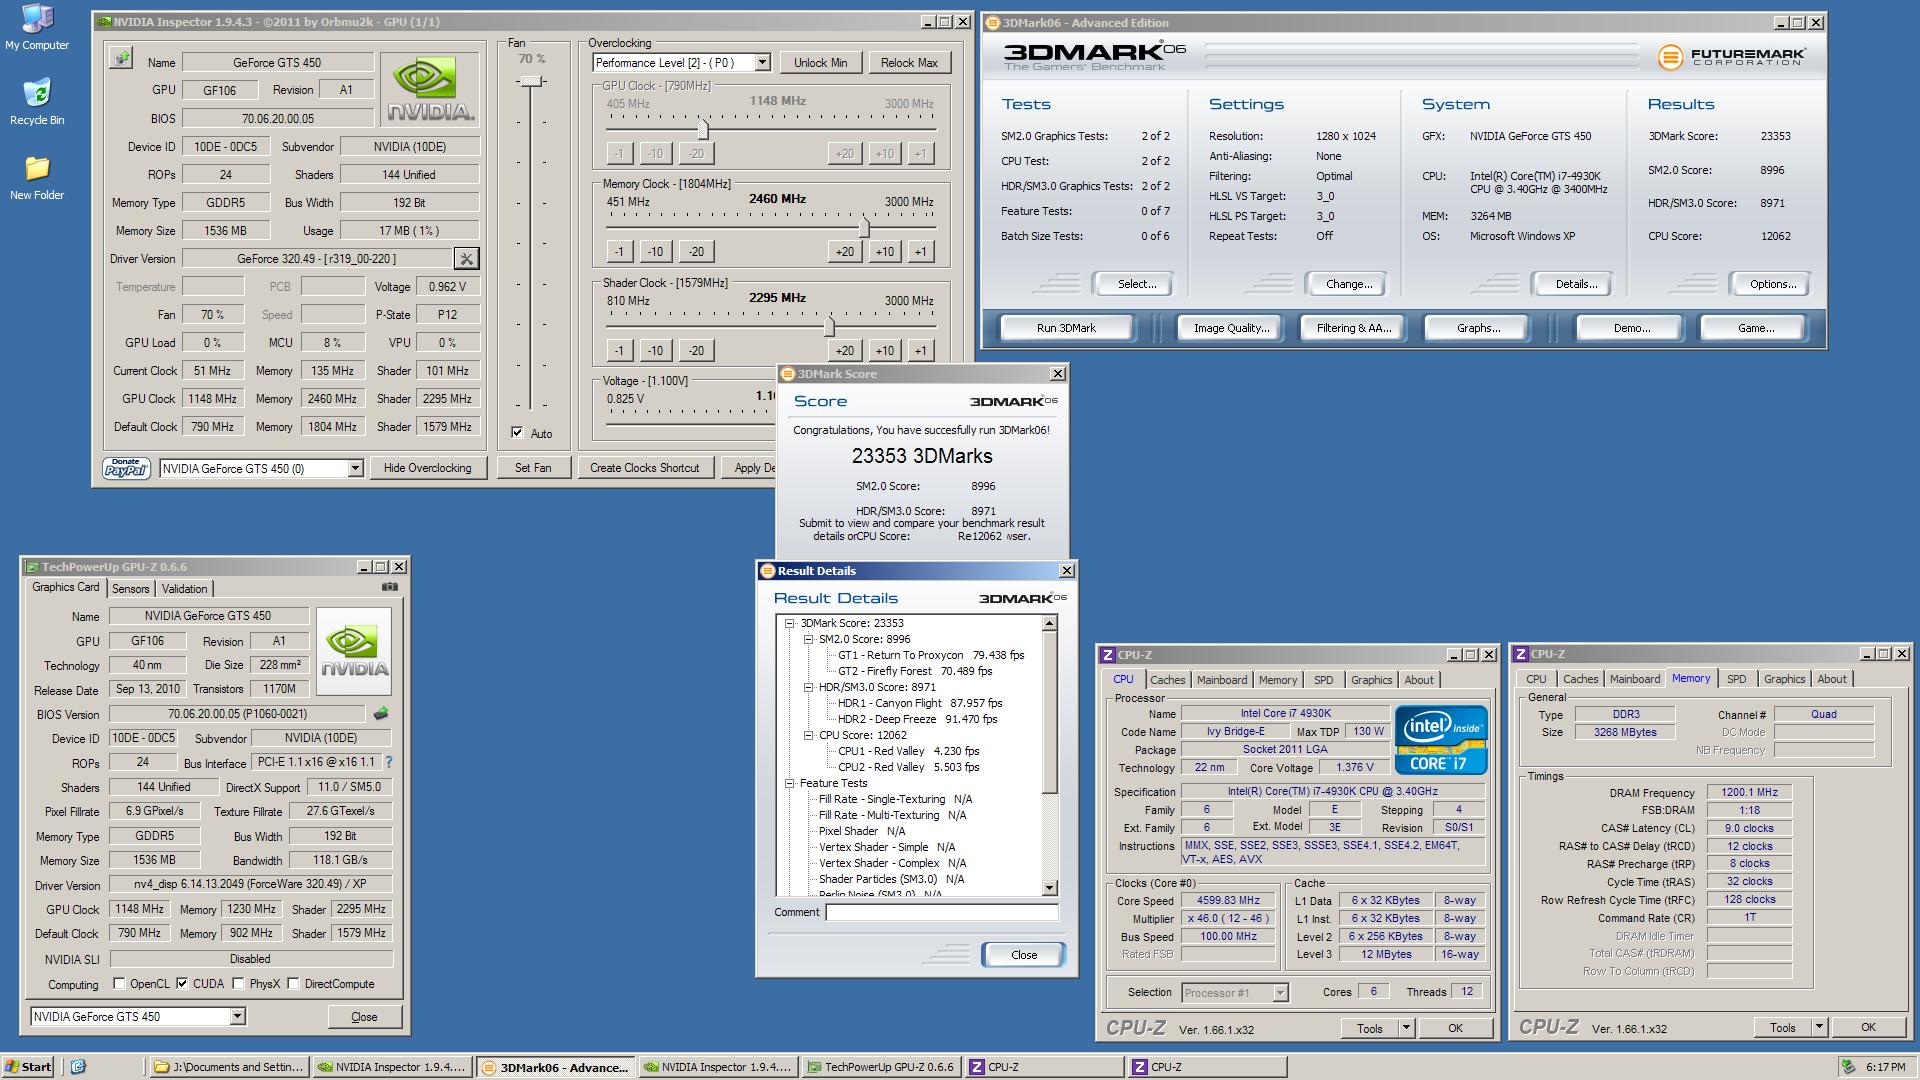Open Graphics tab in right CPU-Z window

point(1785,679)
